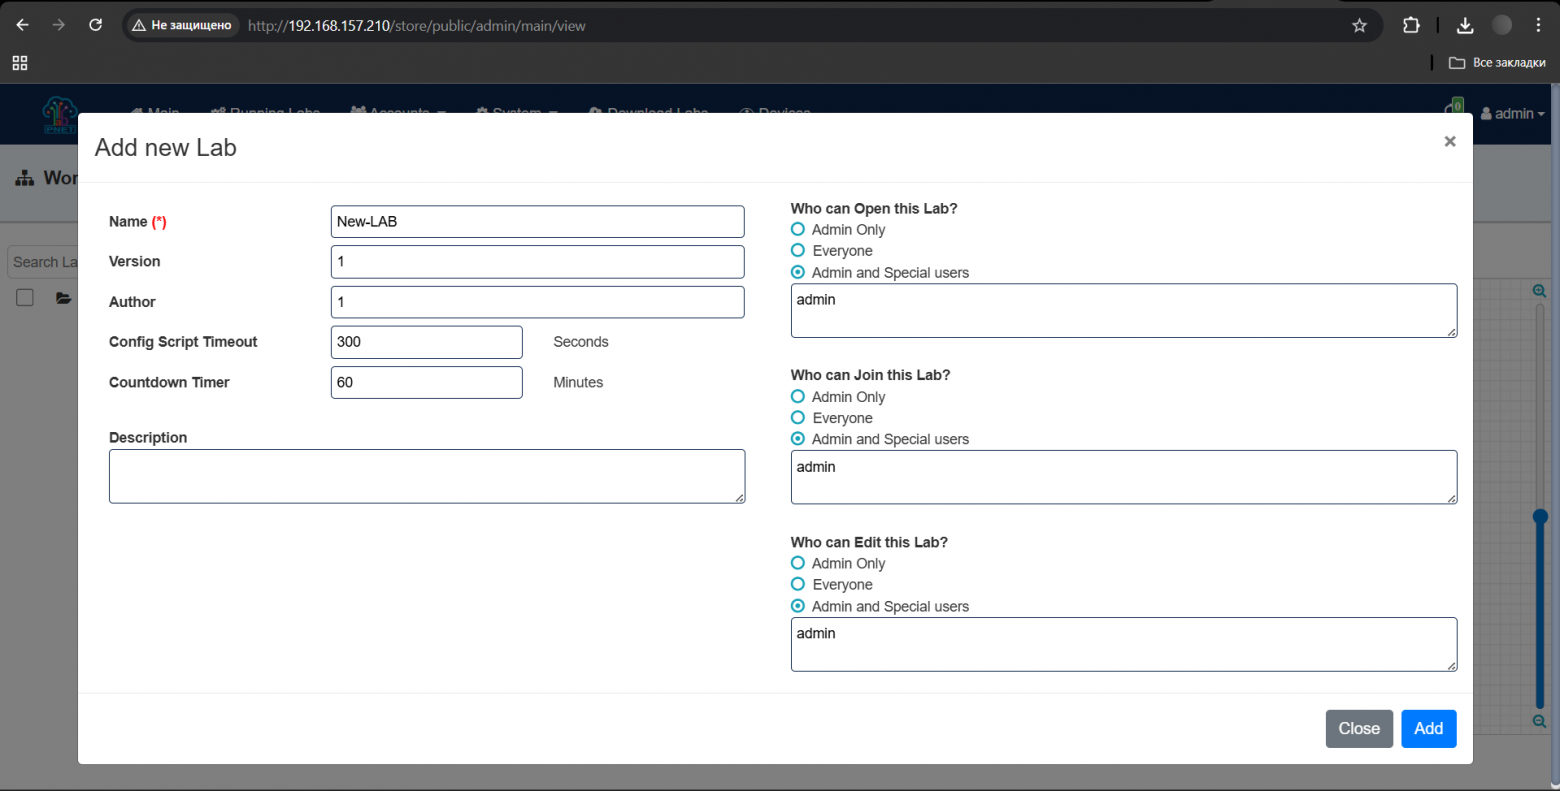
Task: Open Download Labs in the navbar
Action: coord(649,112)
